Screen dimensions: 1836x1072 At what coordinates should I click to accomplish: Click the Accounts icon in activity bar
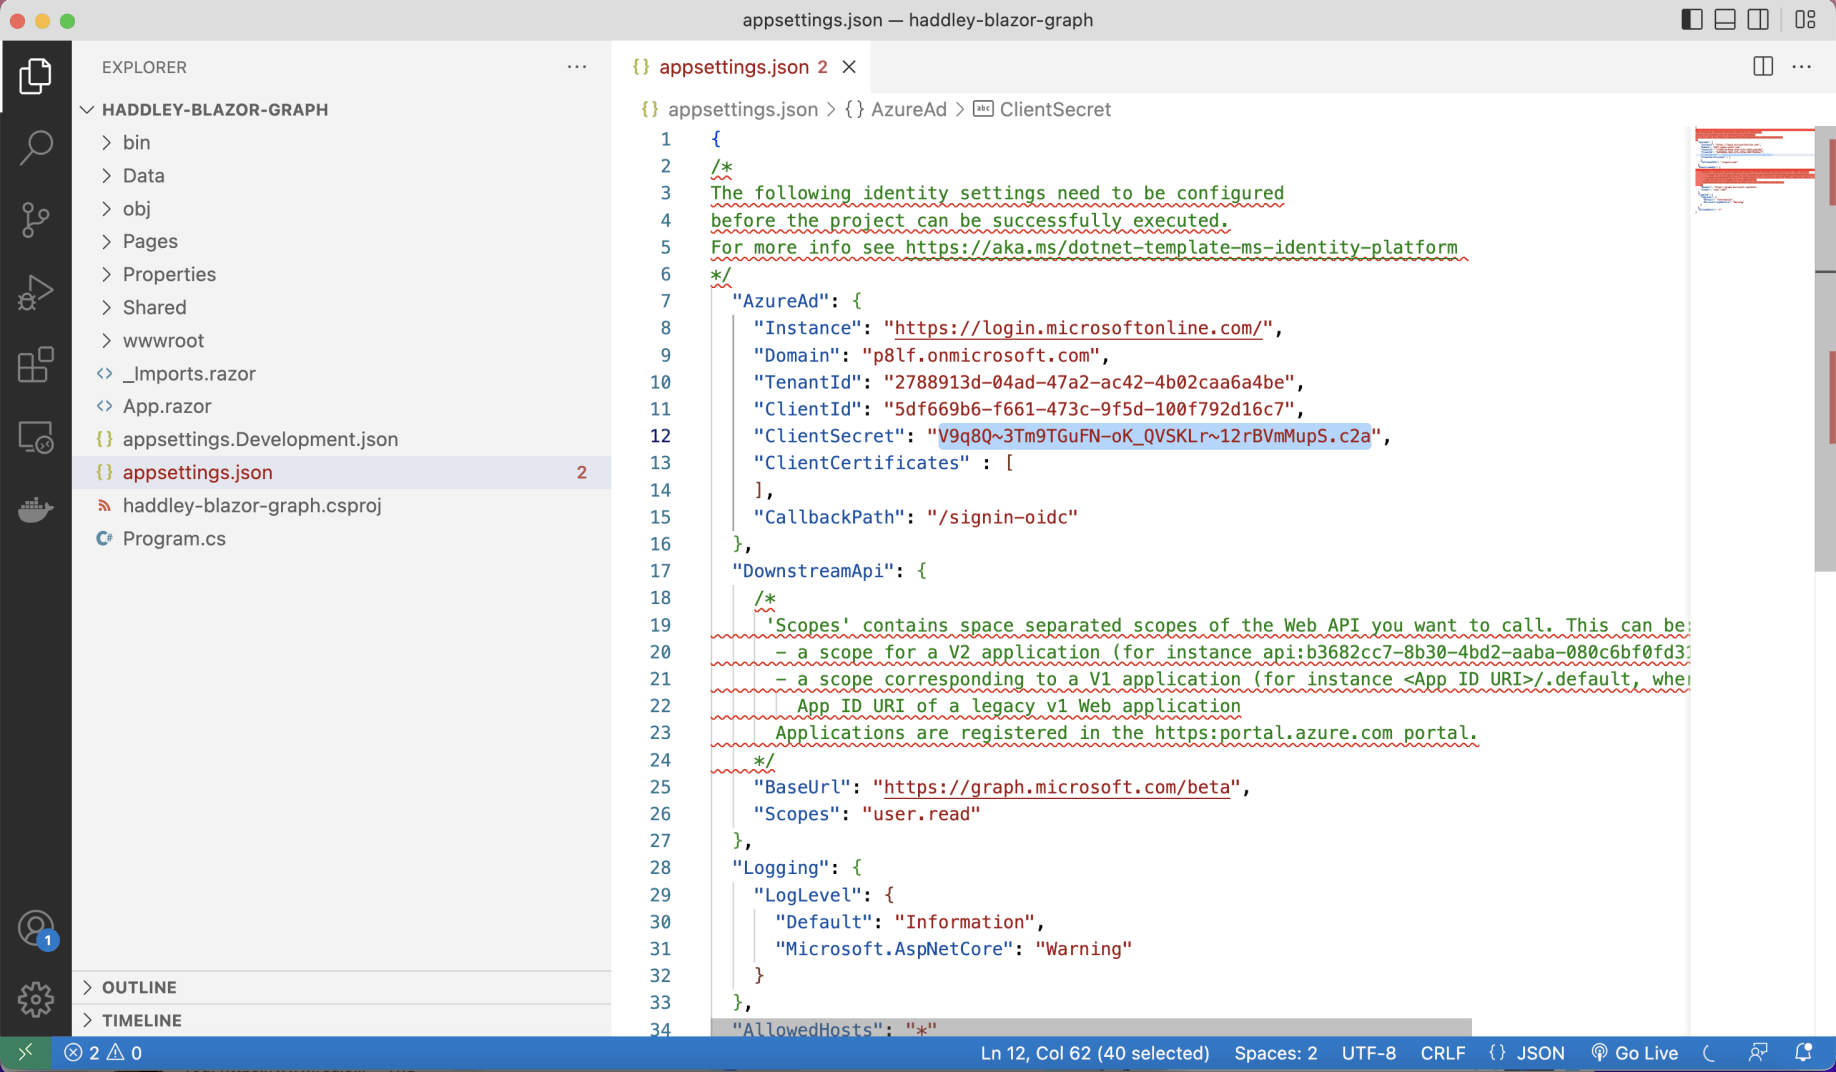click(x=36, y=928)
